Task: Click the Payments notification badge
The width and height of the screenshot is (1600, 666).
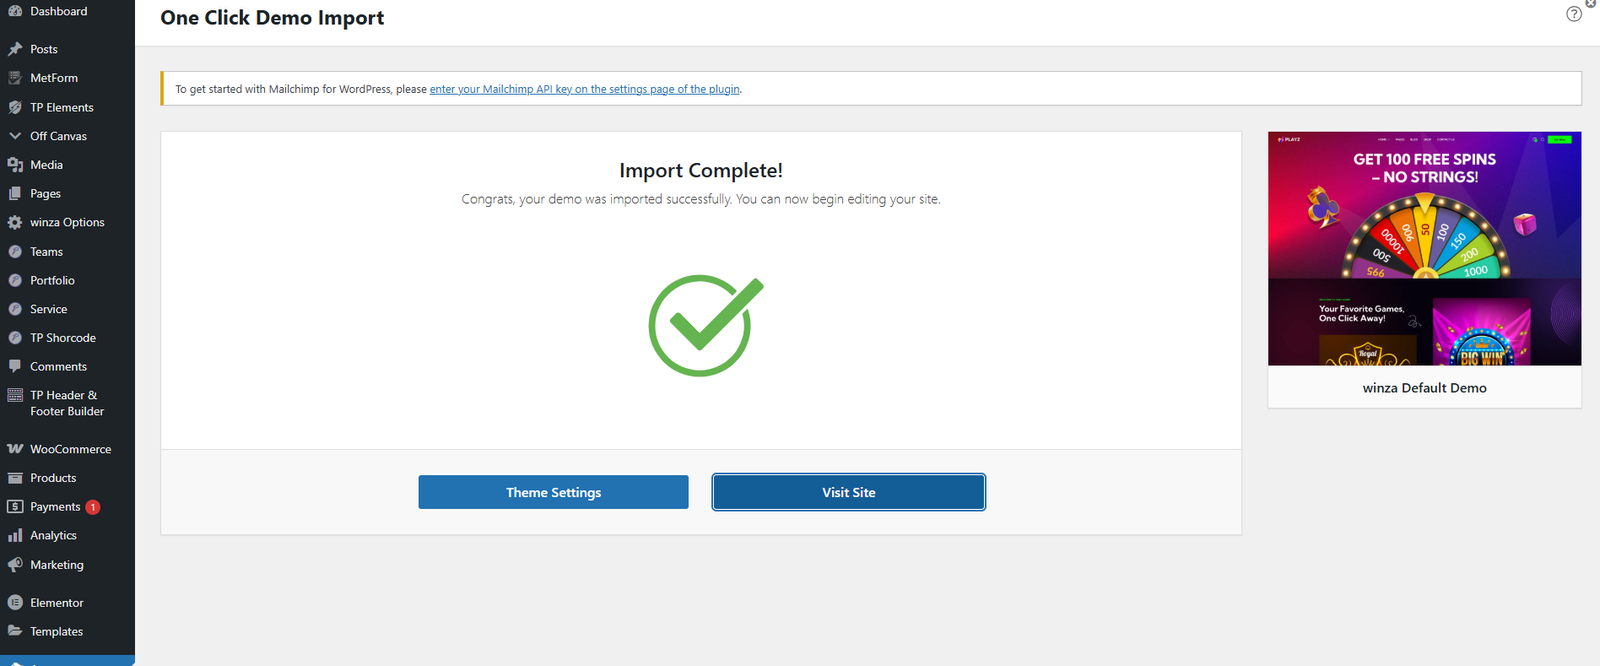Action: (93, 507)
